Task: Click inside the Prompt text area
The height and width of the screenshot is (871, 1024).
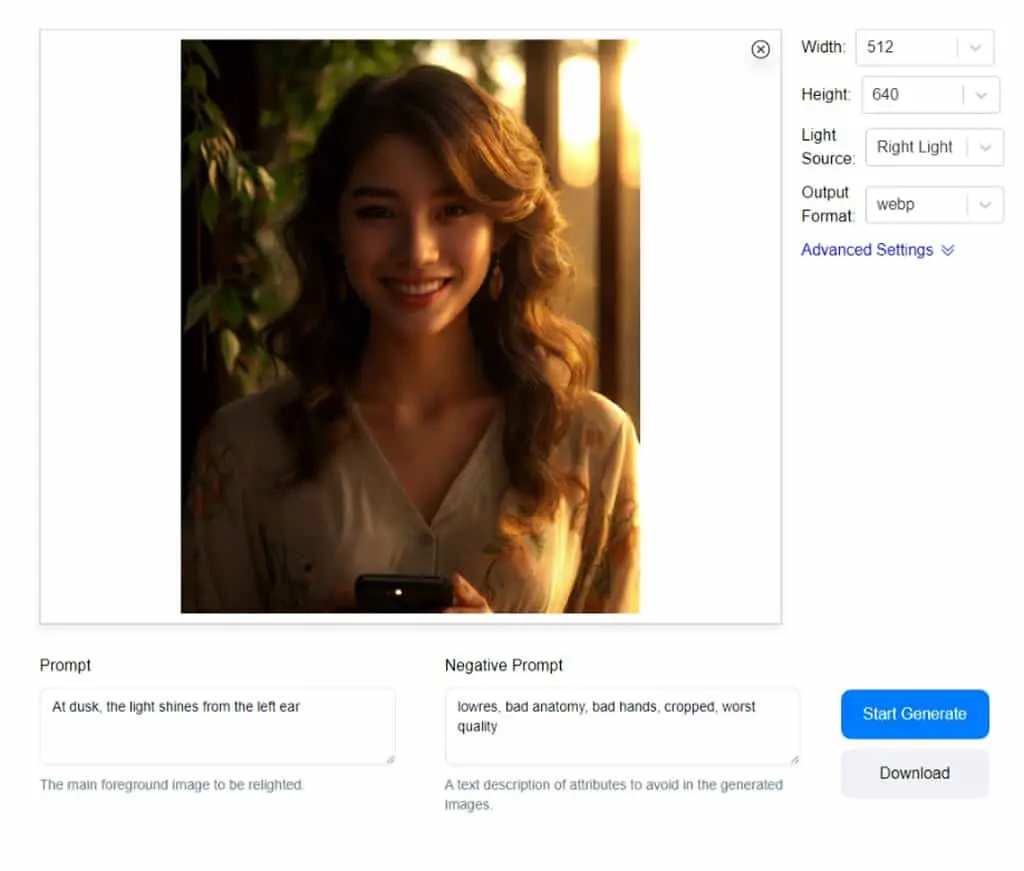Action: coord(217,726)
